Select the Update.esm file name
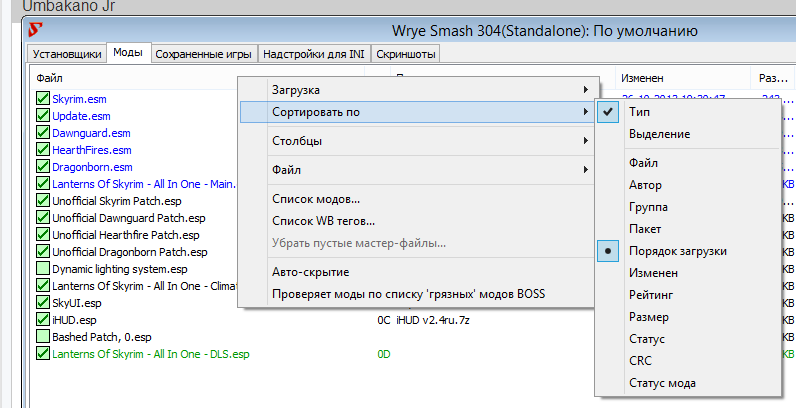The image size is (796, 408). pos(81,116)
